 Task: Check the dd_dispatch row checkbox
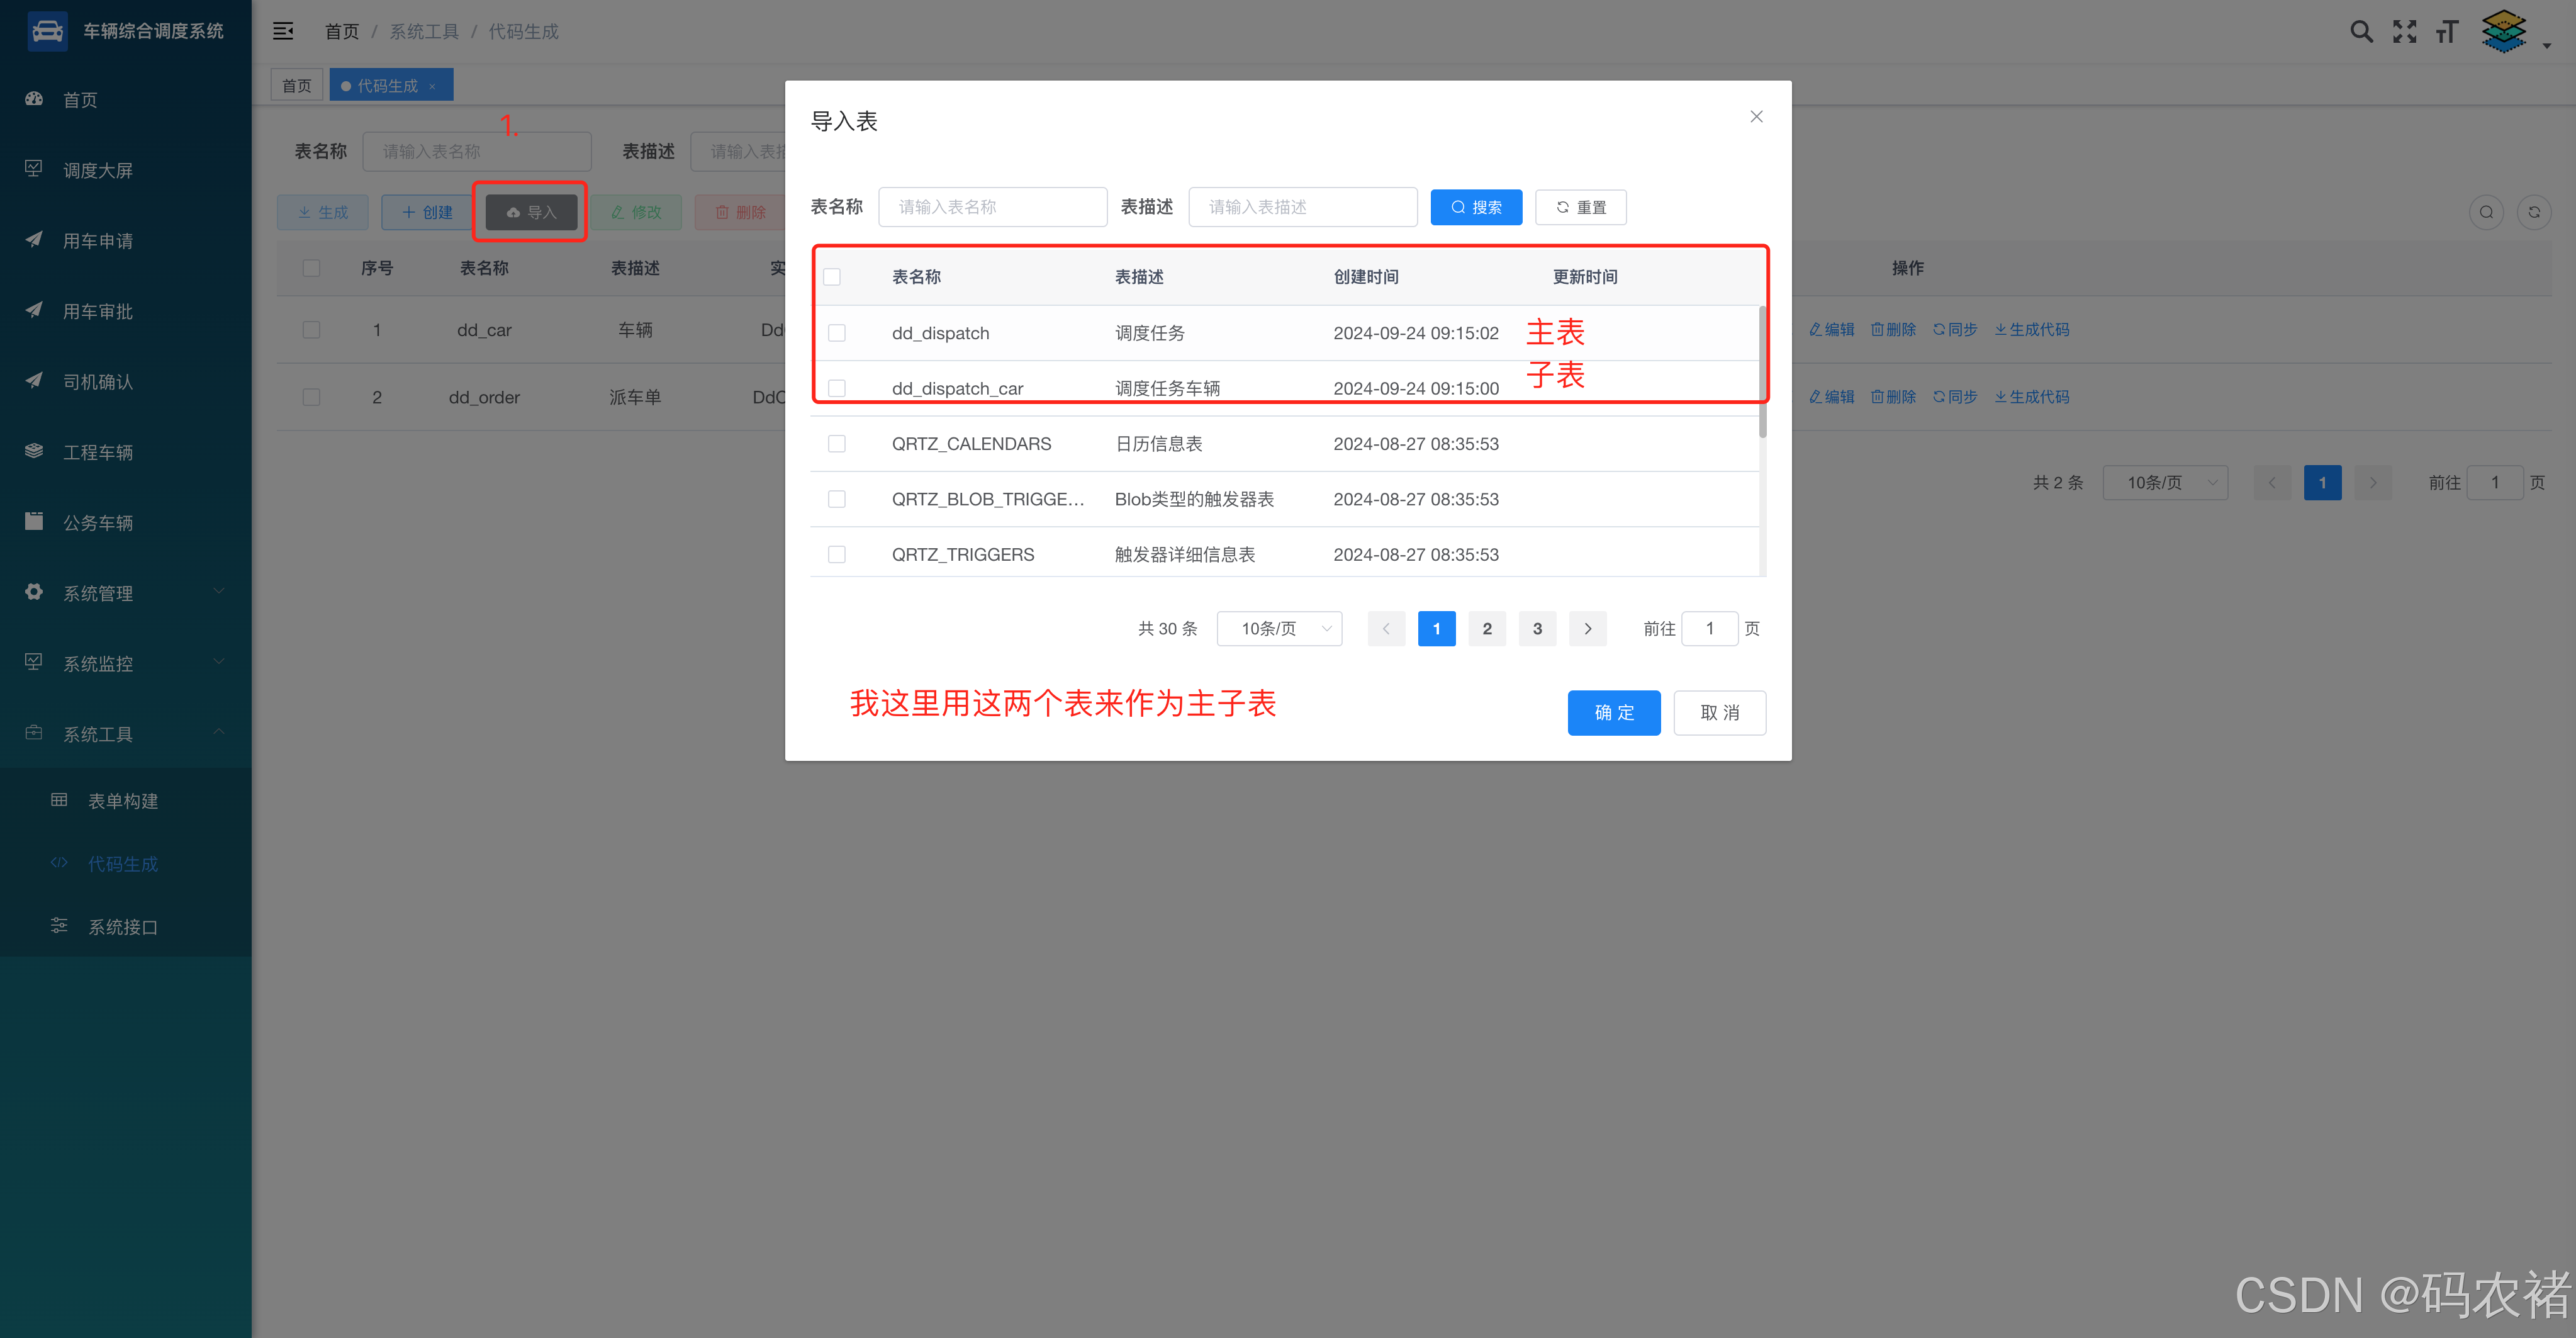click(x=837, y=333)
